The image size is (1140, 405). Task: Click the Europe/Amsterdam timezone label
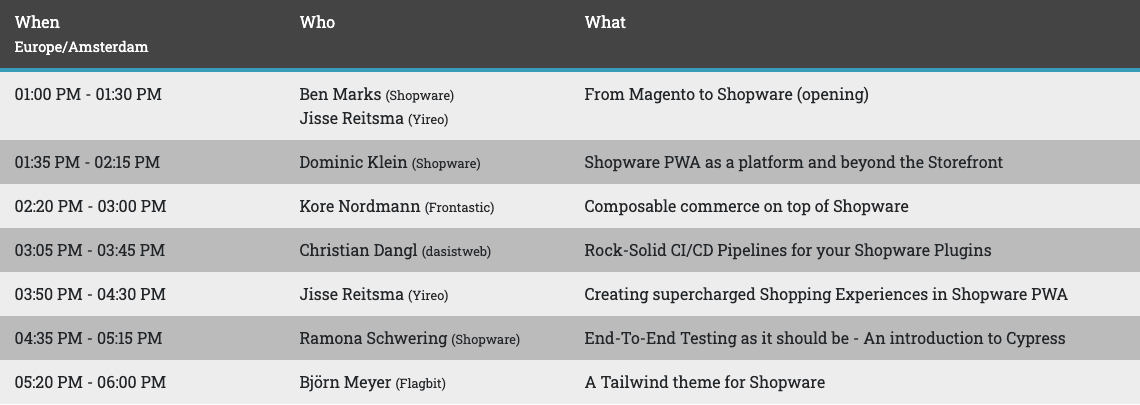pyautogui.click(x=81, y=47)
